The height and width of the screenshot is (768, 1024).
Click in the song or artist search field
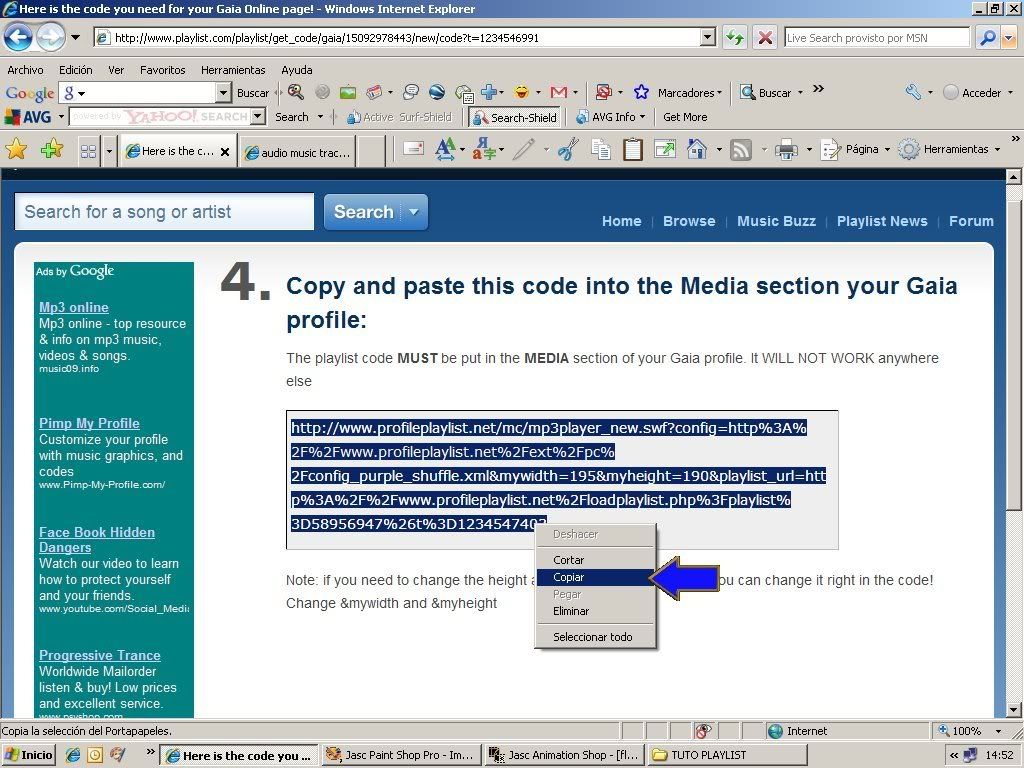[x=165, y=212]
